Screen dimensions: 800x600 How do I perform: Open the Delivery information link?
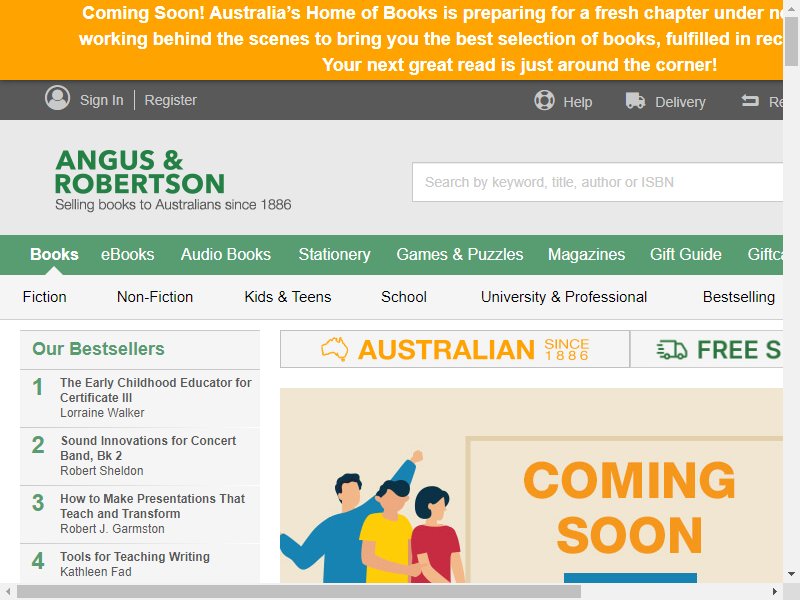point(680,102)
